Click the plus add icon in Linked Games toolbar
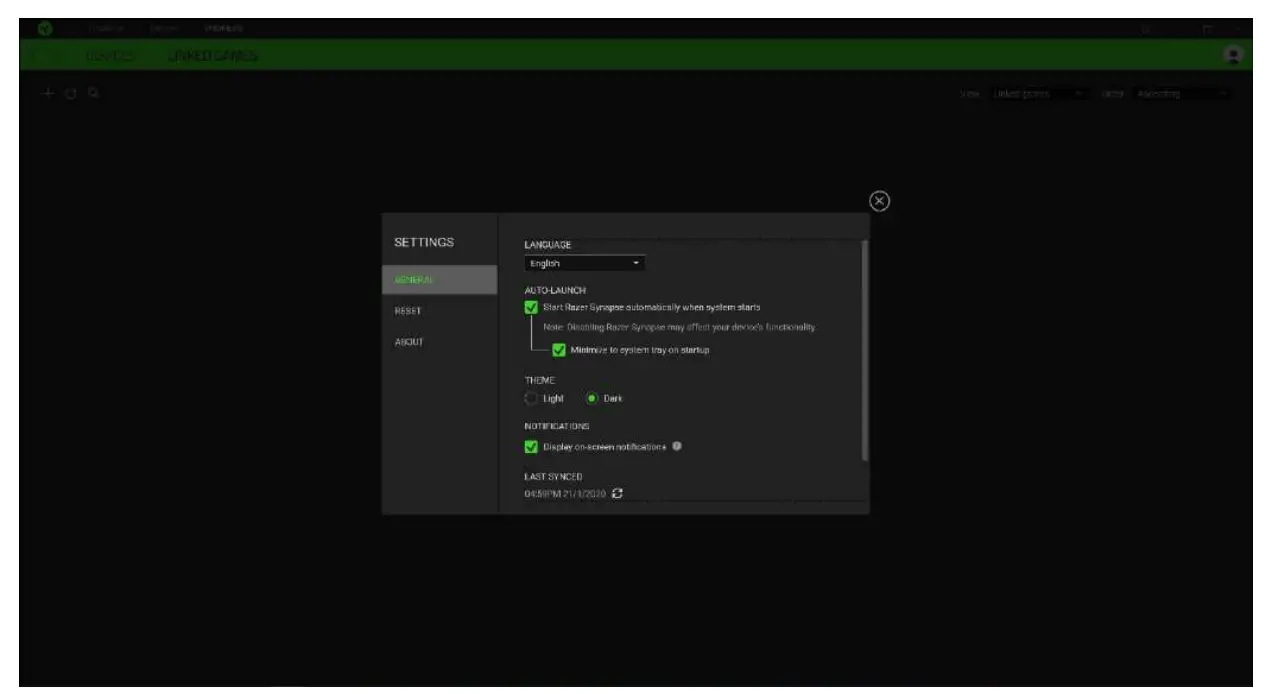The image size is (1270, 694). coord(47,93)
